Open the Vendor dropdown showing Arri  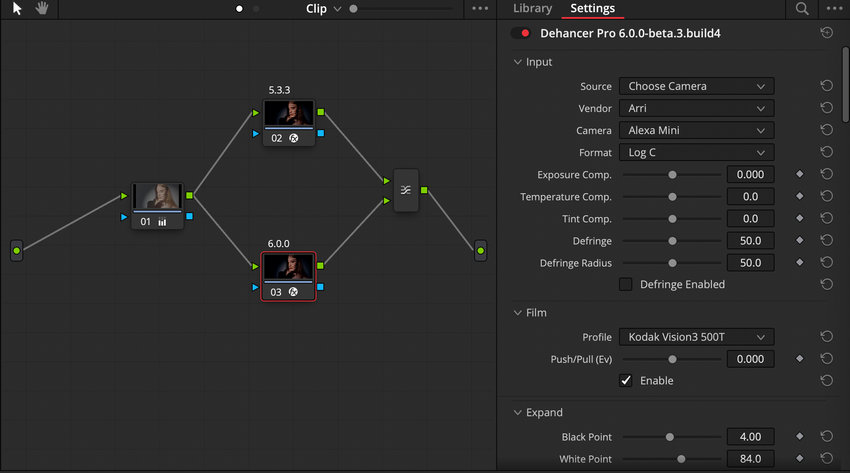[x=697, y=108]
